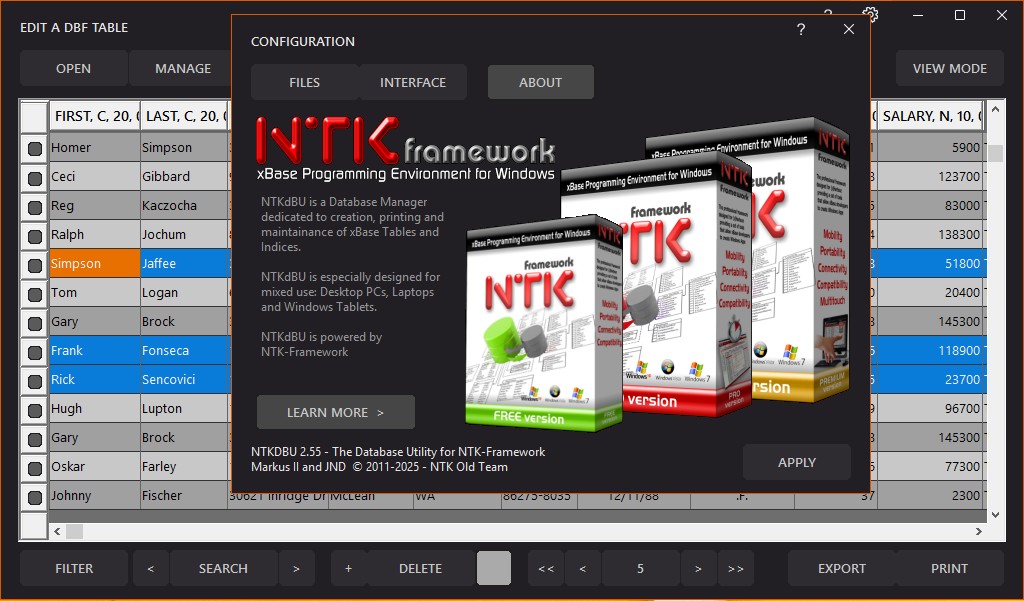Screen dimensions: 1024x601
Task: Select the cell 'Fonseca'
Action: pos(185,351)
